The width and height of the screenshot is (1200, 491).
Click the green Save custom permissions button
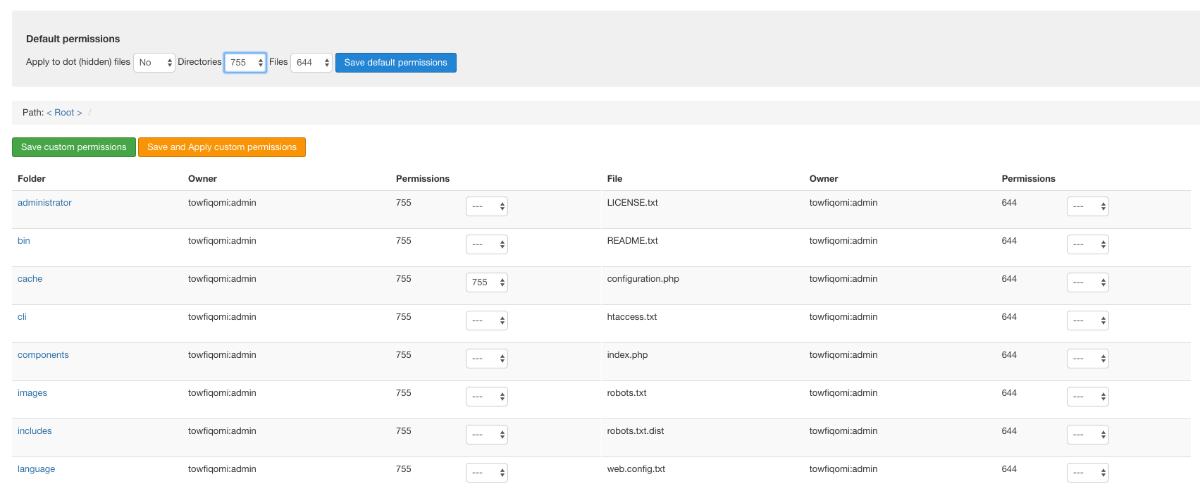(x=73, y=147)
